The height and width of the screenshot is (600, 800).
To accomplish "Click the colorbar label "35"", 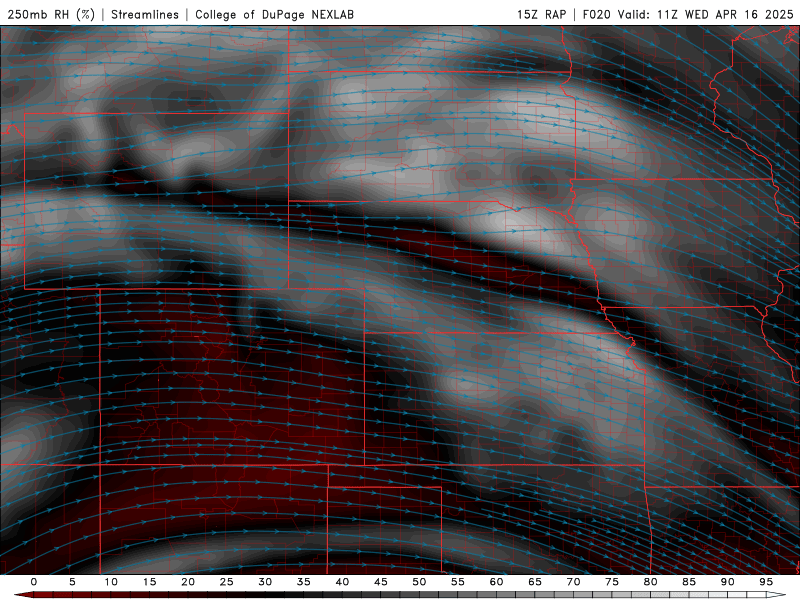I will tap(304, 582).
